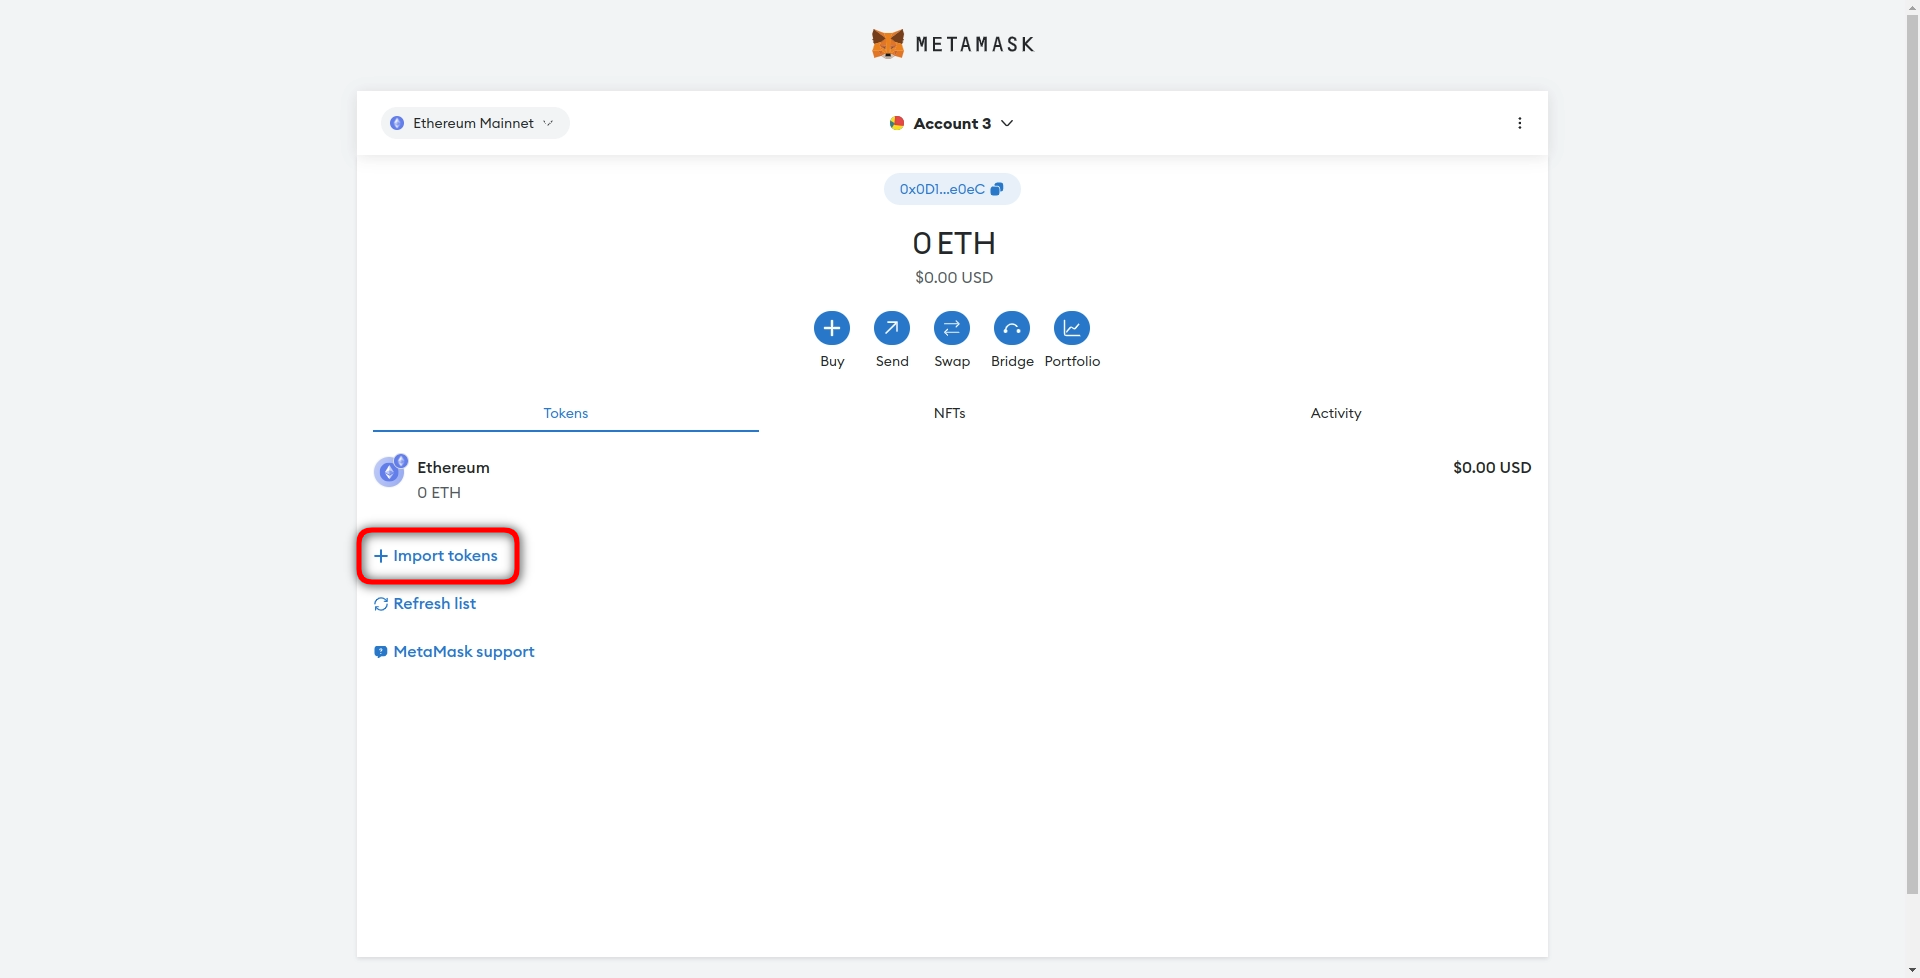Click the Bridge label text
Viewport: 1920px width, 978px height.
coord(1012,361)
